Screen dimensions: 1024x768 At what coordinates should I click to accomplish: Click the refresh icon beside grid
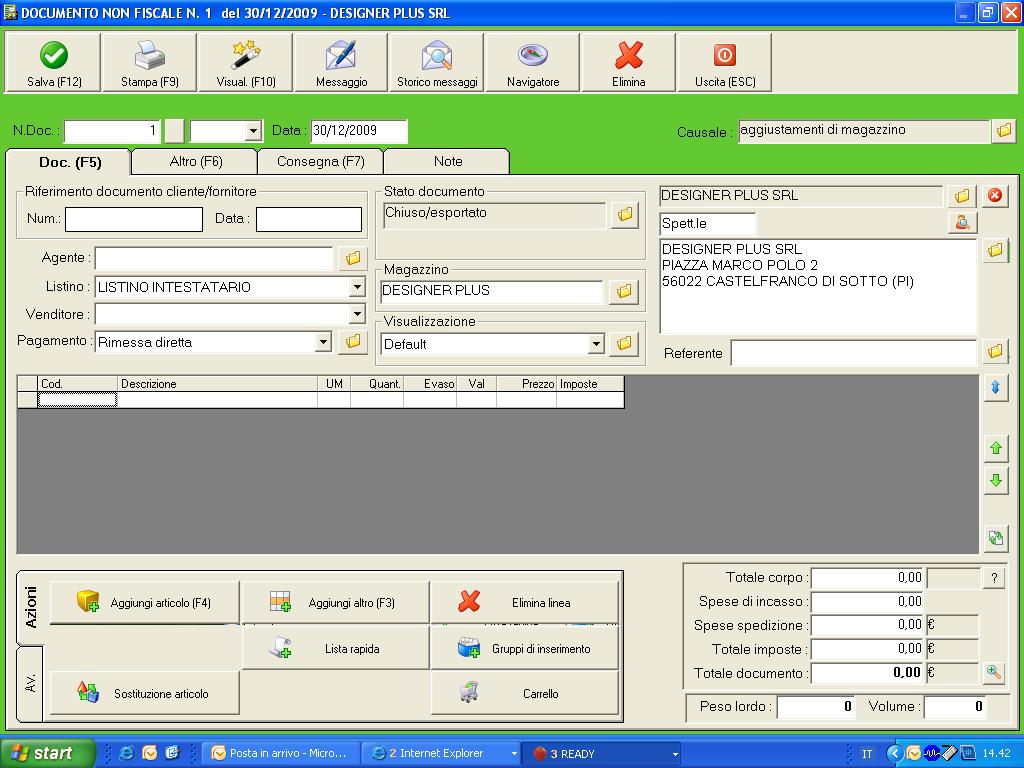pyautogui.click(x=995, y=538)
